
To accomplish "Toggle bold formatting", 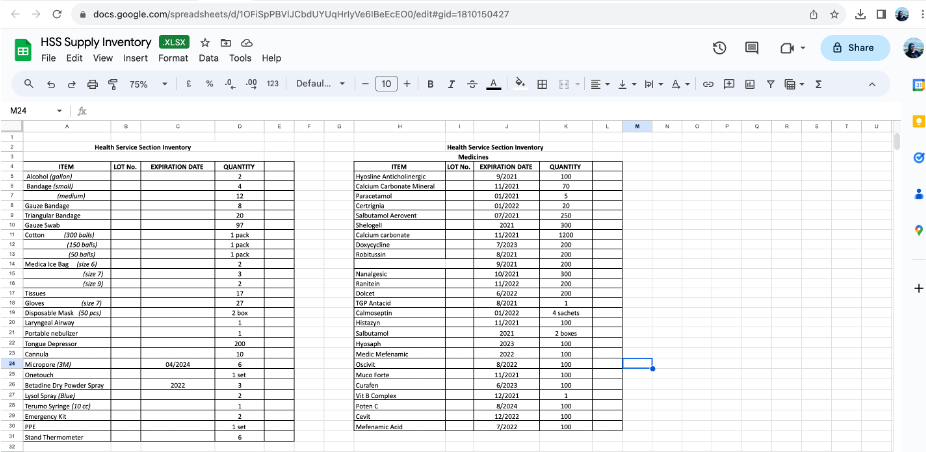I will [431, 84].
